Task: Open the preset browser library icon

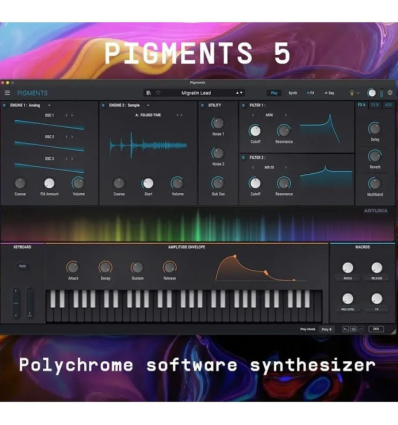Action: 149,93
